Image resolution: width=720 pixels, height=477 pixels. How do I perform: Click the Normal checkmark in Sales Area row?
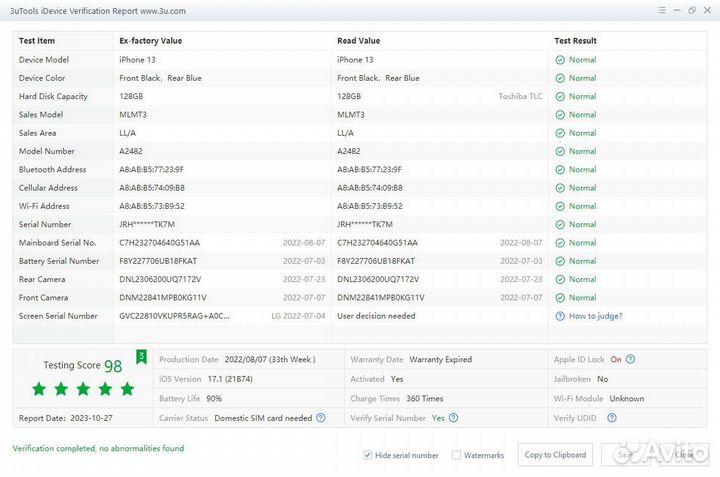(x=560, y=133)
